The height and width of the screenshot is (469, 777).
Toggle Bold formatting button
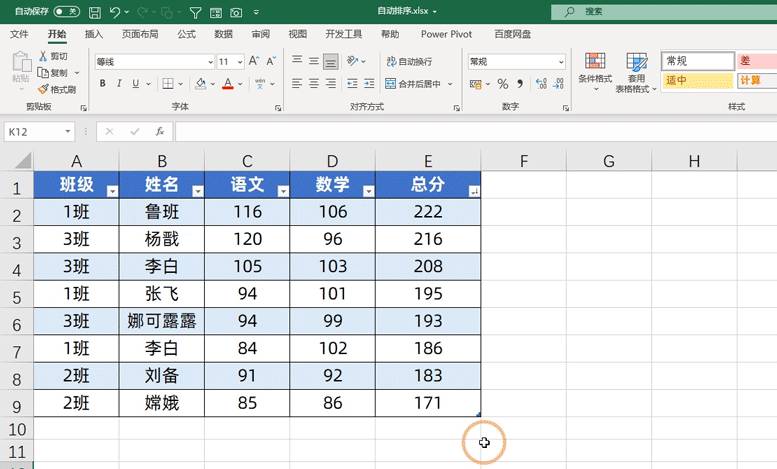[x=103, y=83]
